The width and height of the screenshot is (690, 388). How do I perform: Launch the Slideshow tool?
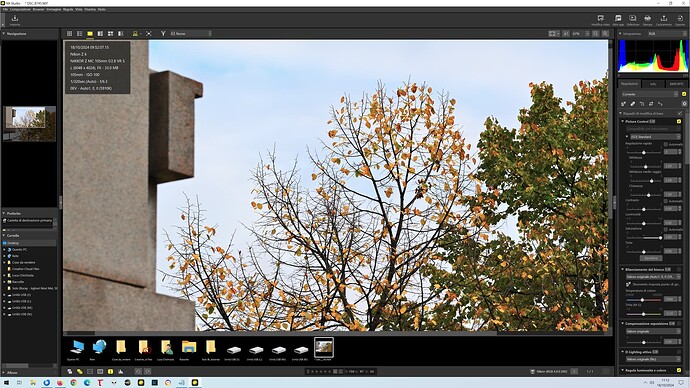632,18
